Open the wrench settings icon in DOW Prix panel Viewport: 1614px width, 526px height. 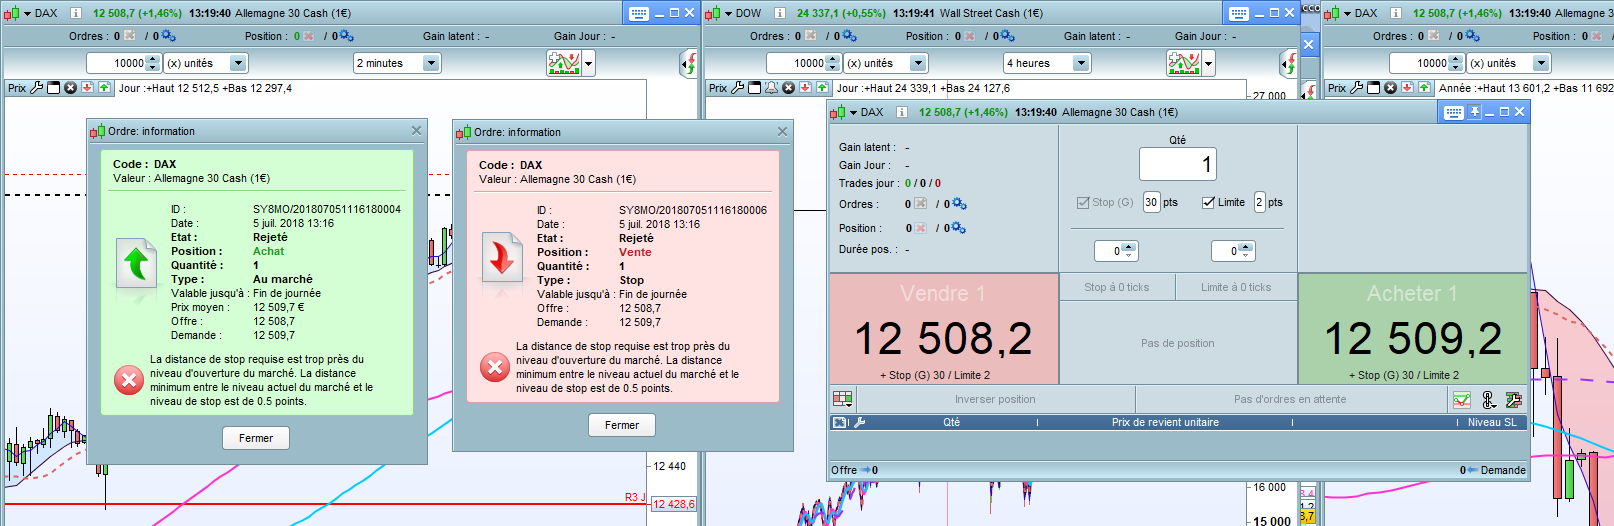(737, 88)
